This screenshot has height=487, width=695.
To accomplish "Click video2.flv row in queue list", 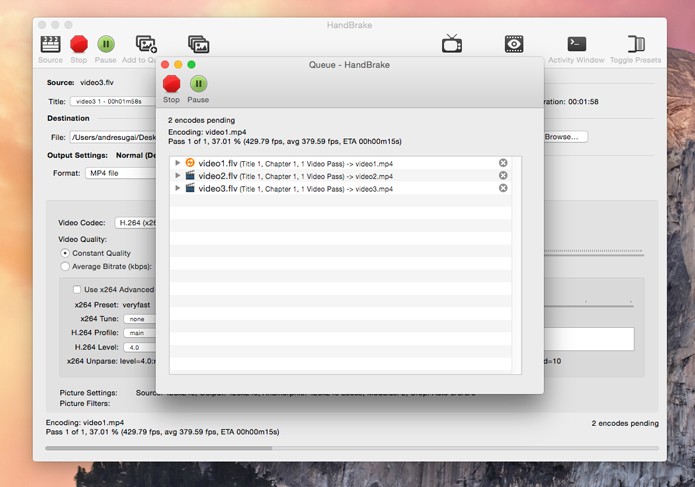I will click(340, 175).
